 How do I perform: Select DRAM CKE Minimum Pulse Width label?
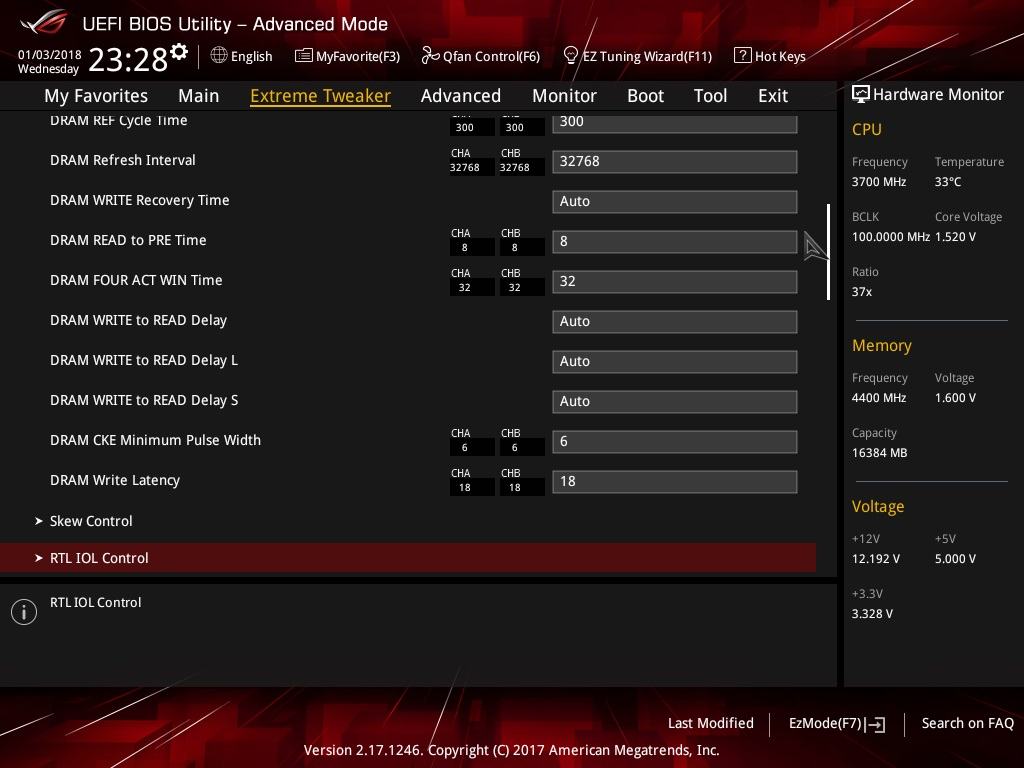(x=155, y=440)
